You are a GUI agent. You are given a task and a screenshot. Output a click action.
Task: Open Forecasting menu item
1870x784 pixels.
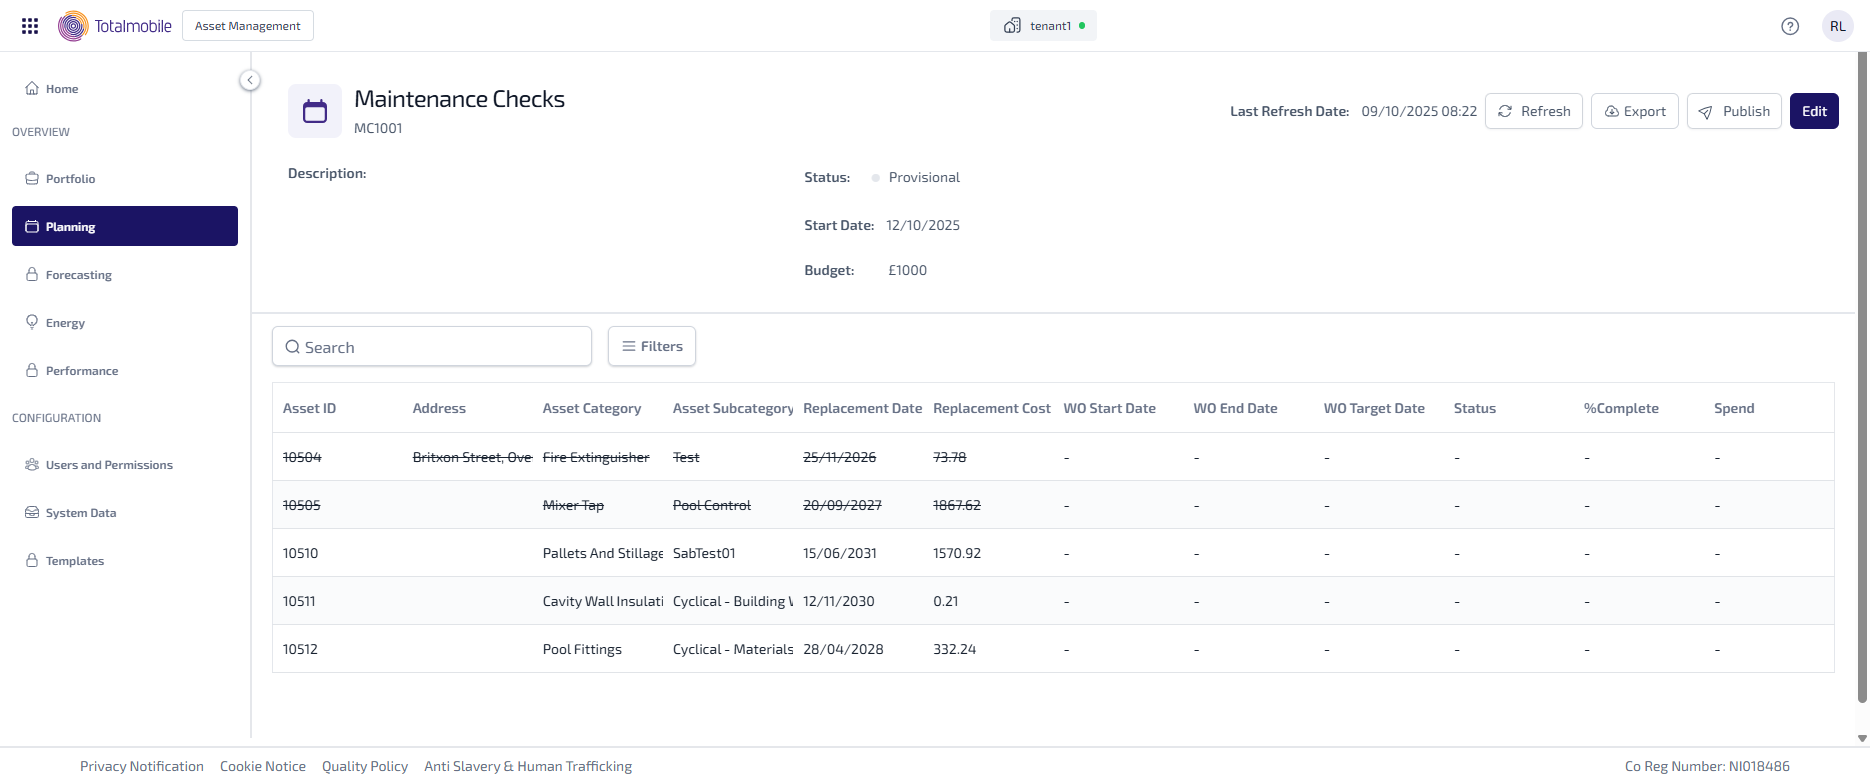(x=78, y=275)
